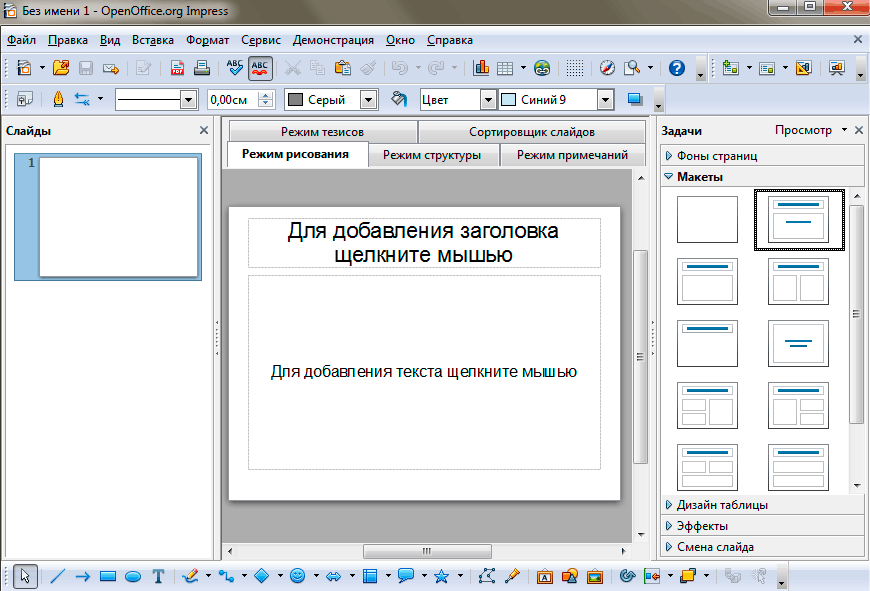Viewport: 870px width, 591px height.
Task: Insert a chart icon
Action: pos(480,68)
